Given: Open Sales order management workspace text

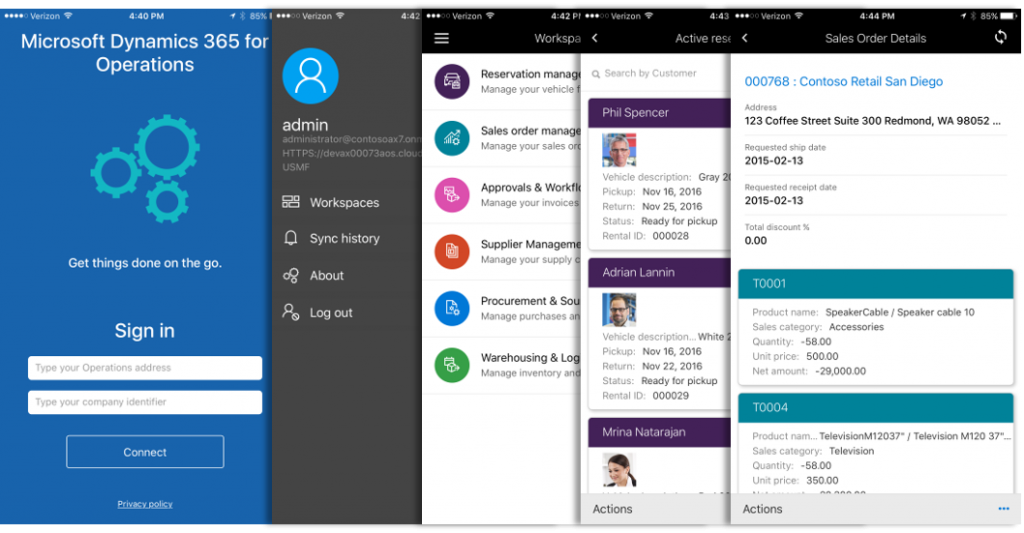Looking at the screenshot, I should (x=530, y=131).
